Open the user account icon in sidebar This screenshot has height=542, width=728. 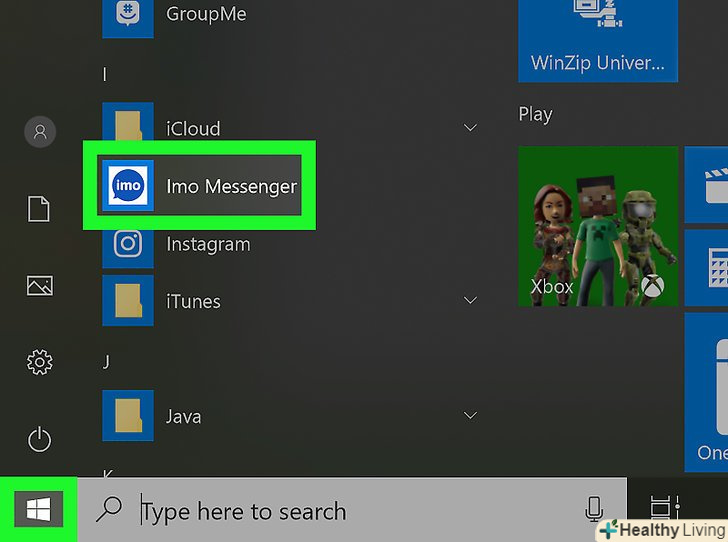40,132
